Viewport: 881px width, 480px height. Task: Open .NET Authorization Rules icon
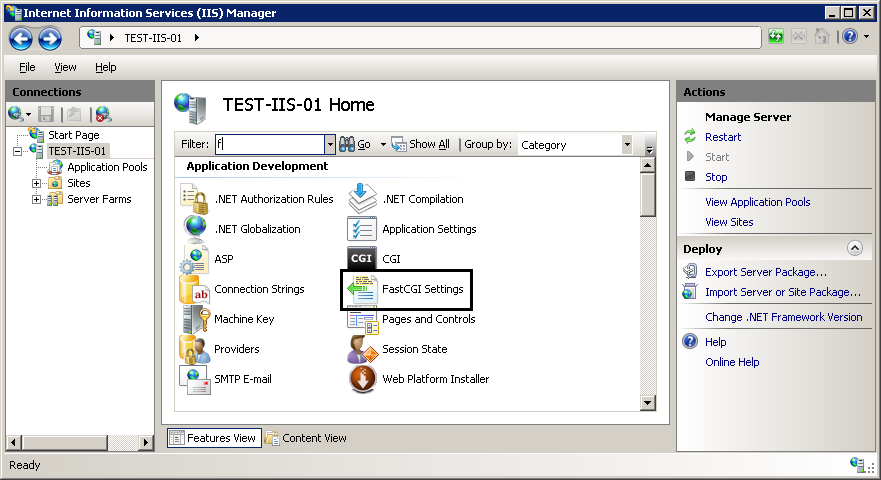click(194, 199)
